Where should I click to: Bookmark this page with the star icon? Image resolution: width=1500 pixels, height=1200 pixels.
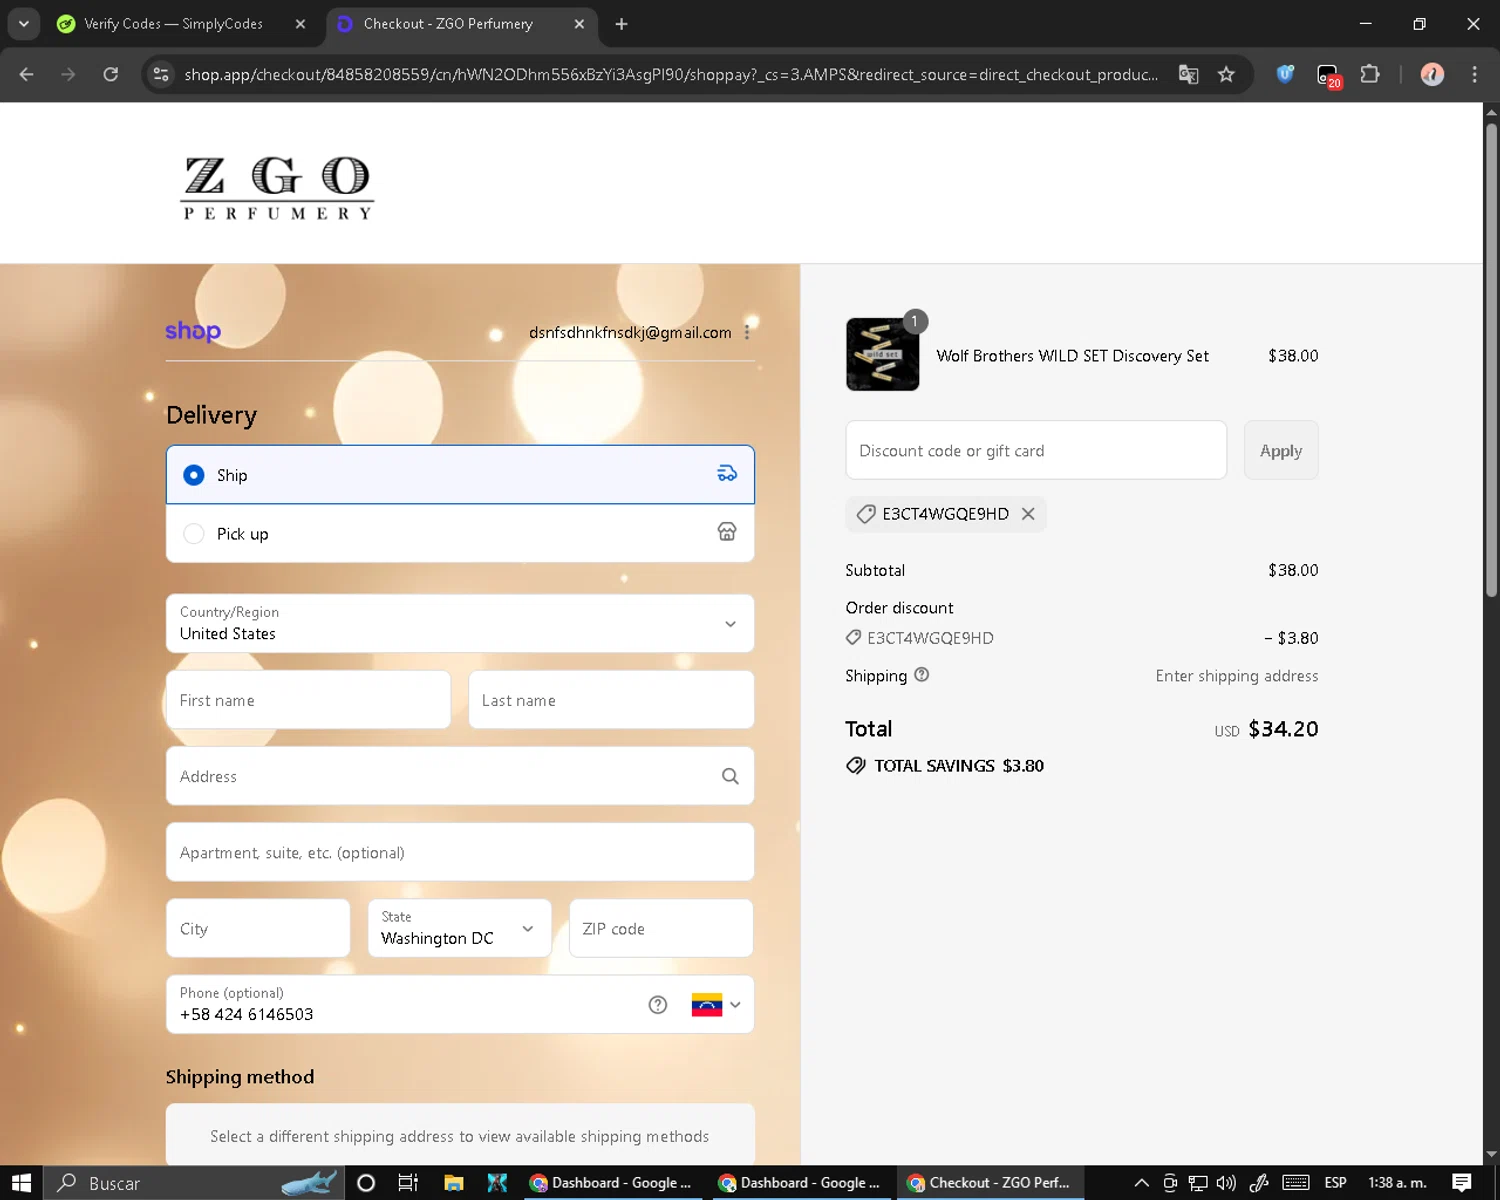pyautogui.click(x=1226, y=74)
